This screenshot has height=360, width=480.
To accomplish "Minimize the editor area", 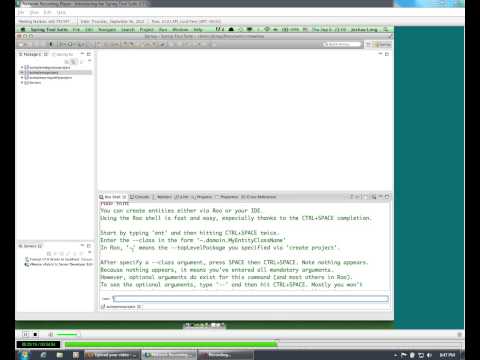I will [380, 54].
